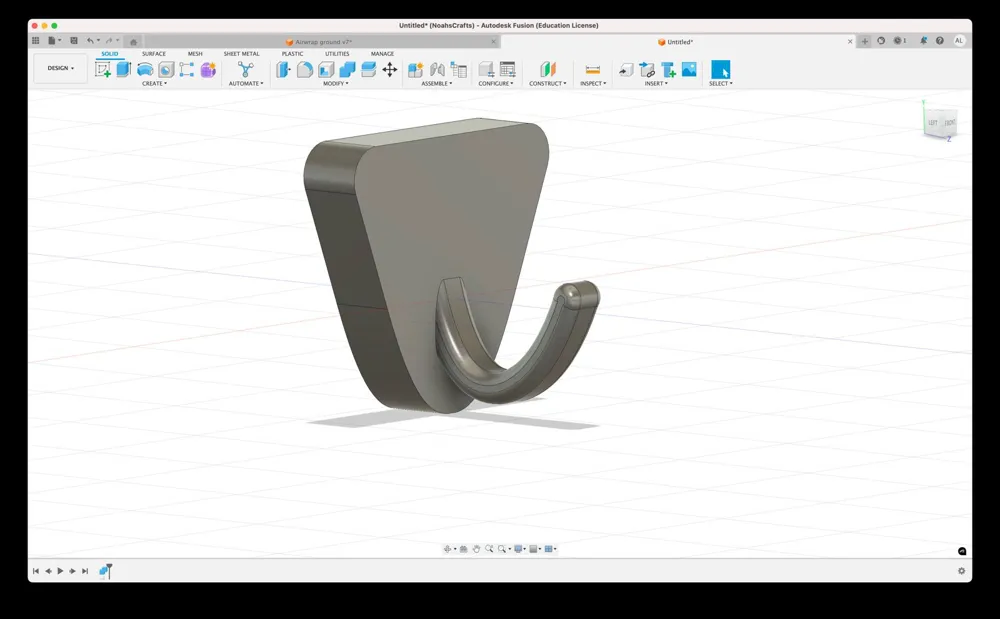Viewport: 1000px width, 619px height.
Task: Select the Insert McMaster-Carr Component tool
Action: click(x=668, y=69)
